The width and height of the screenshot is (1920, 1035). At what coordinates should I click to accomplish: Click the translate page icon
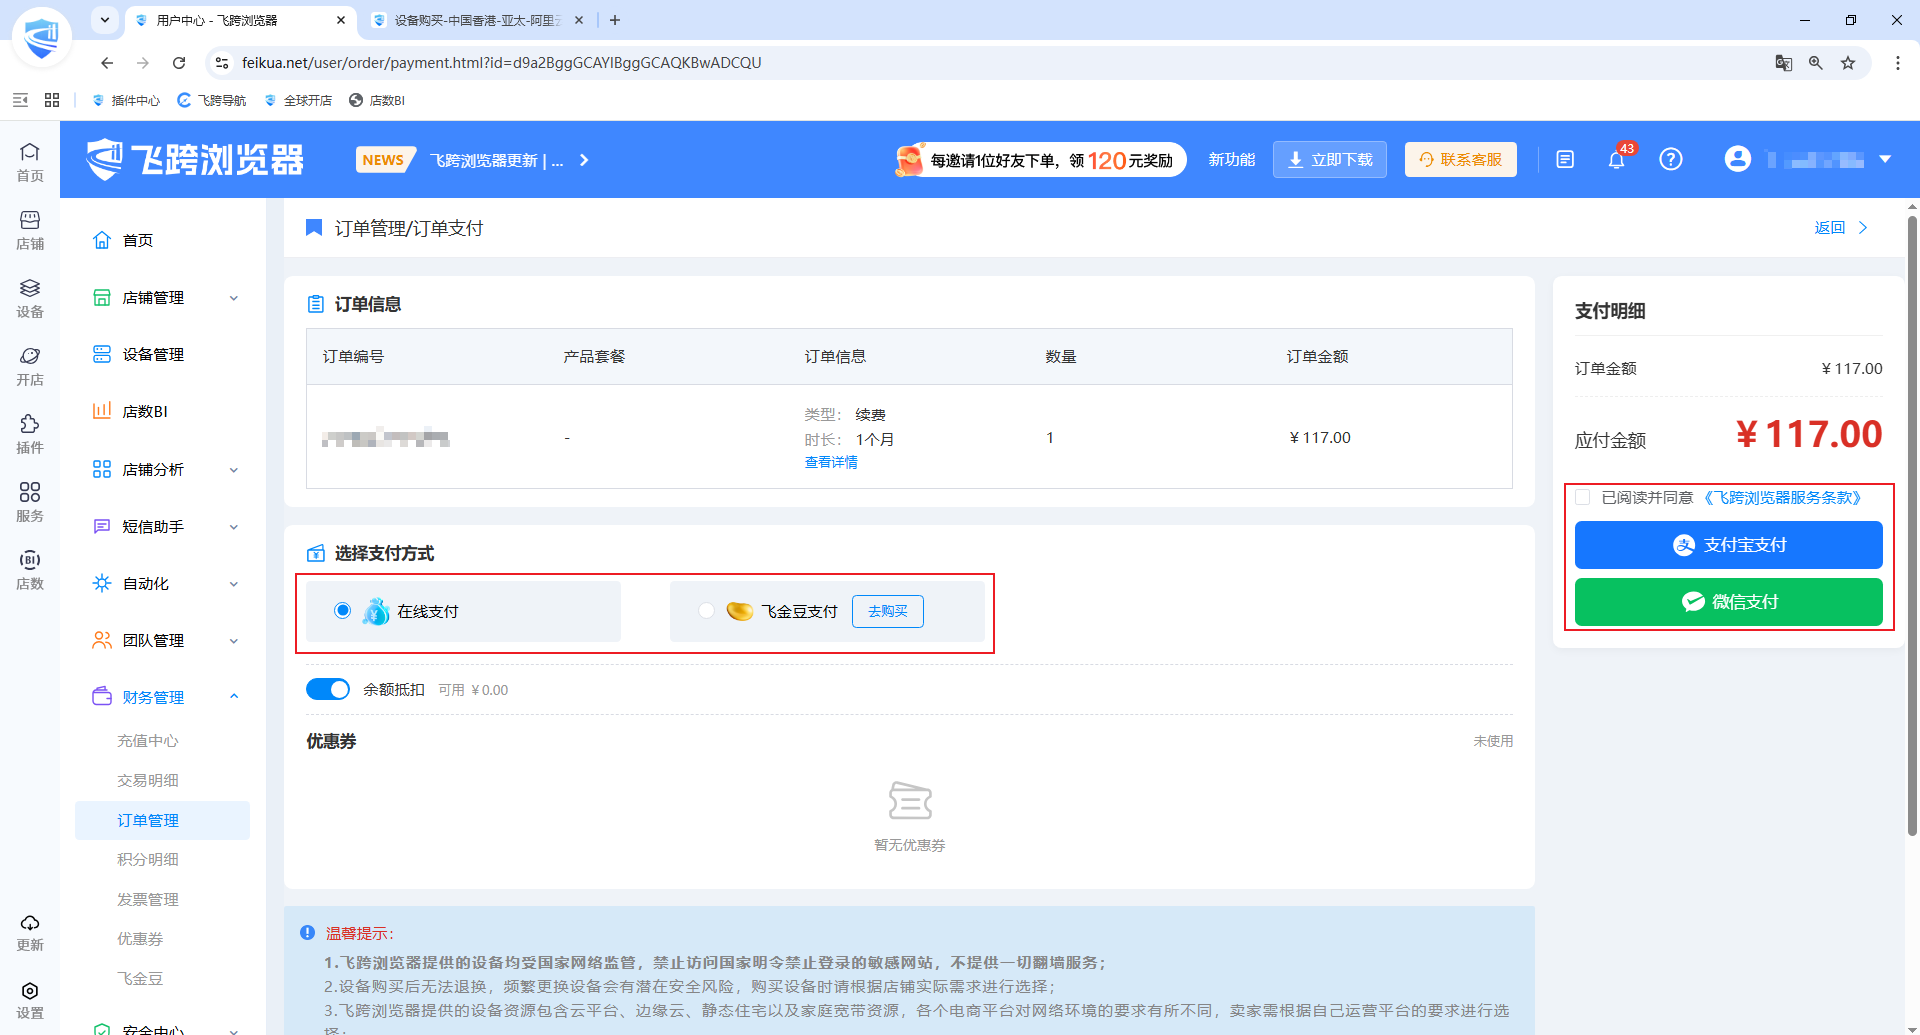pos(1784,63)
